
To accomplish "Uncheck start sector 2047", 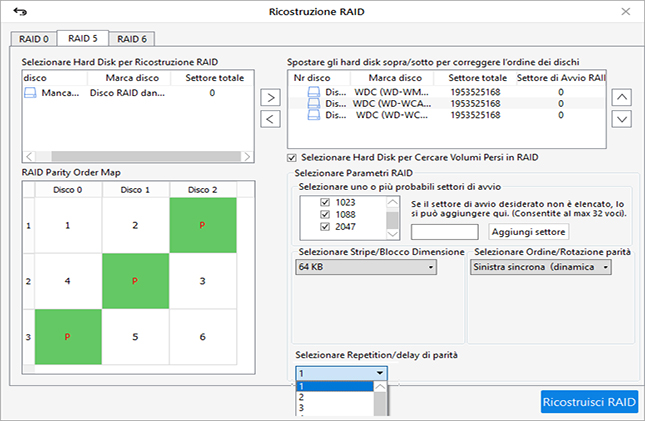I will click(x=325, y=226).
